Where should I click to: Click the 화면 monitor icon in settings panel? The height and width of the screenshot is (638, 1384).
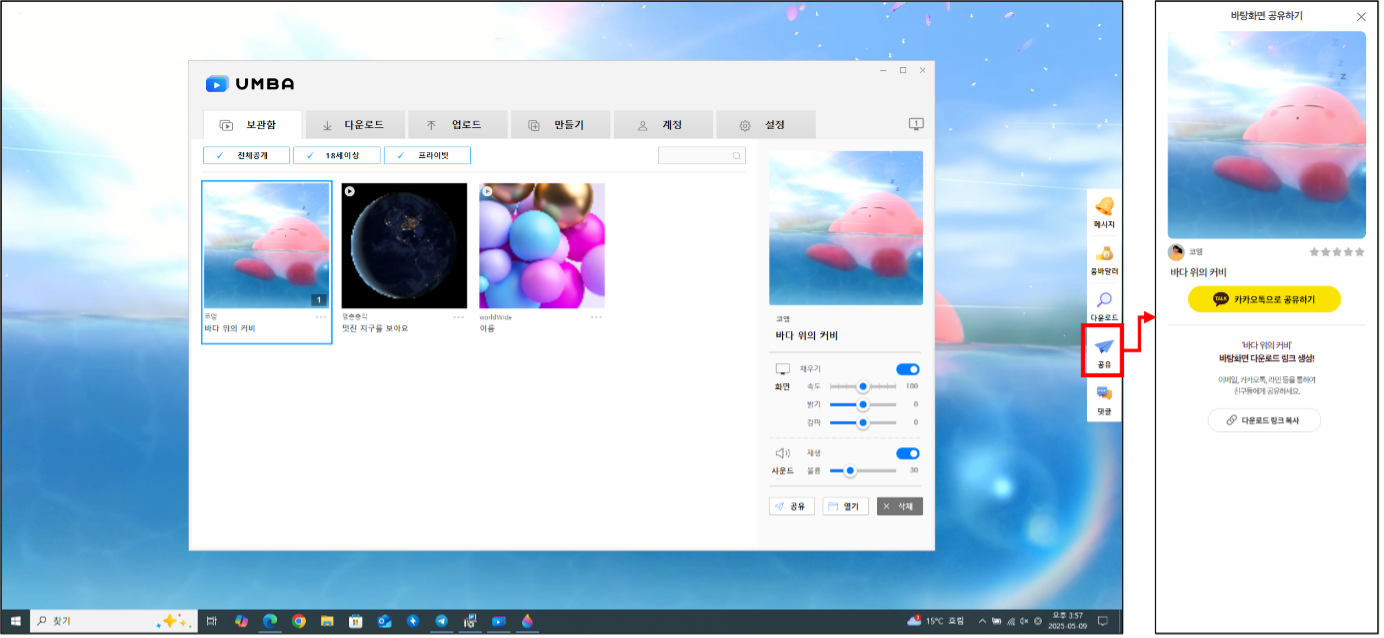783,369
